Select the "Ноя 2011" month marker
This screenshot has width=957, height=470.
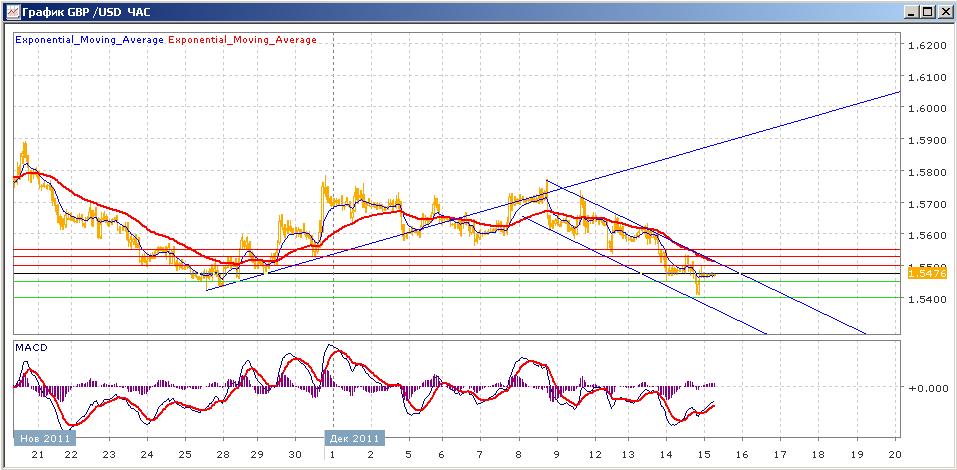pos(45,438)
